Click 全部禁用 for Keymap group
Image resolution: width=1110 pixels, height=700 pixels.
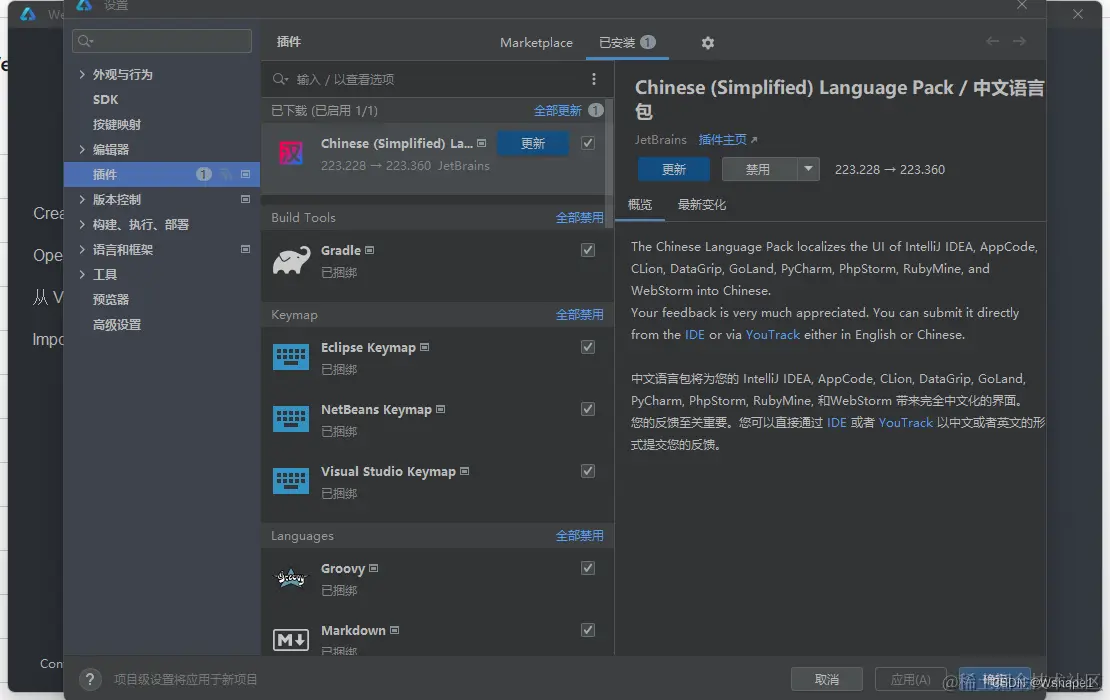pos(579,315)
